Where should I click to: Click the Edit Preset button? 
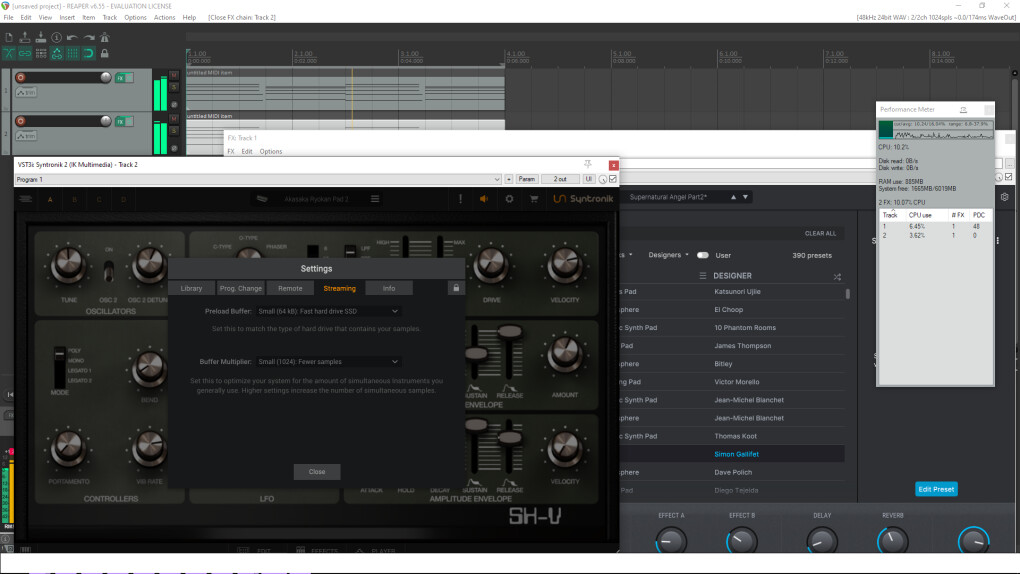[x=936, y=489]
